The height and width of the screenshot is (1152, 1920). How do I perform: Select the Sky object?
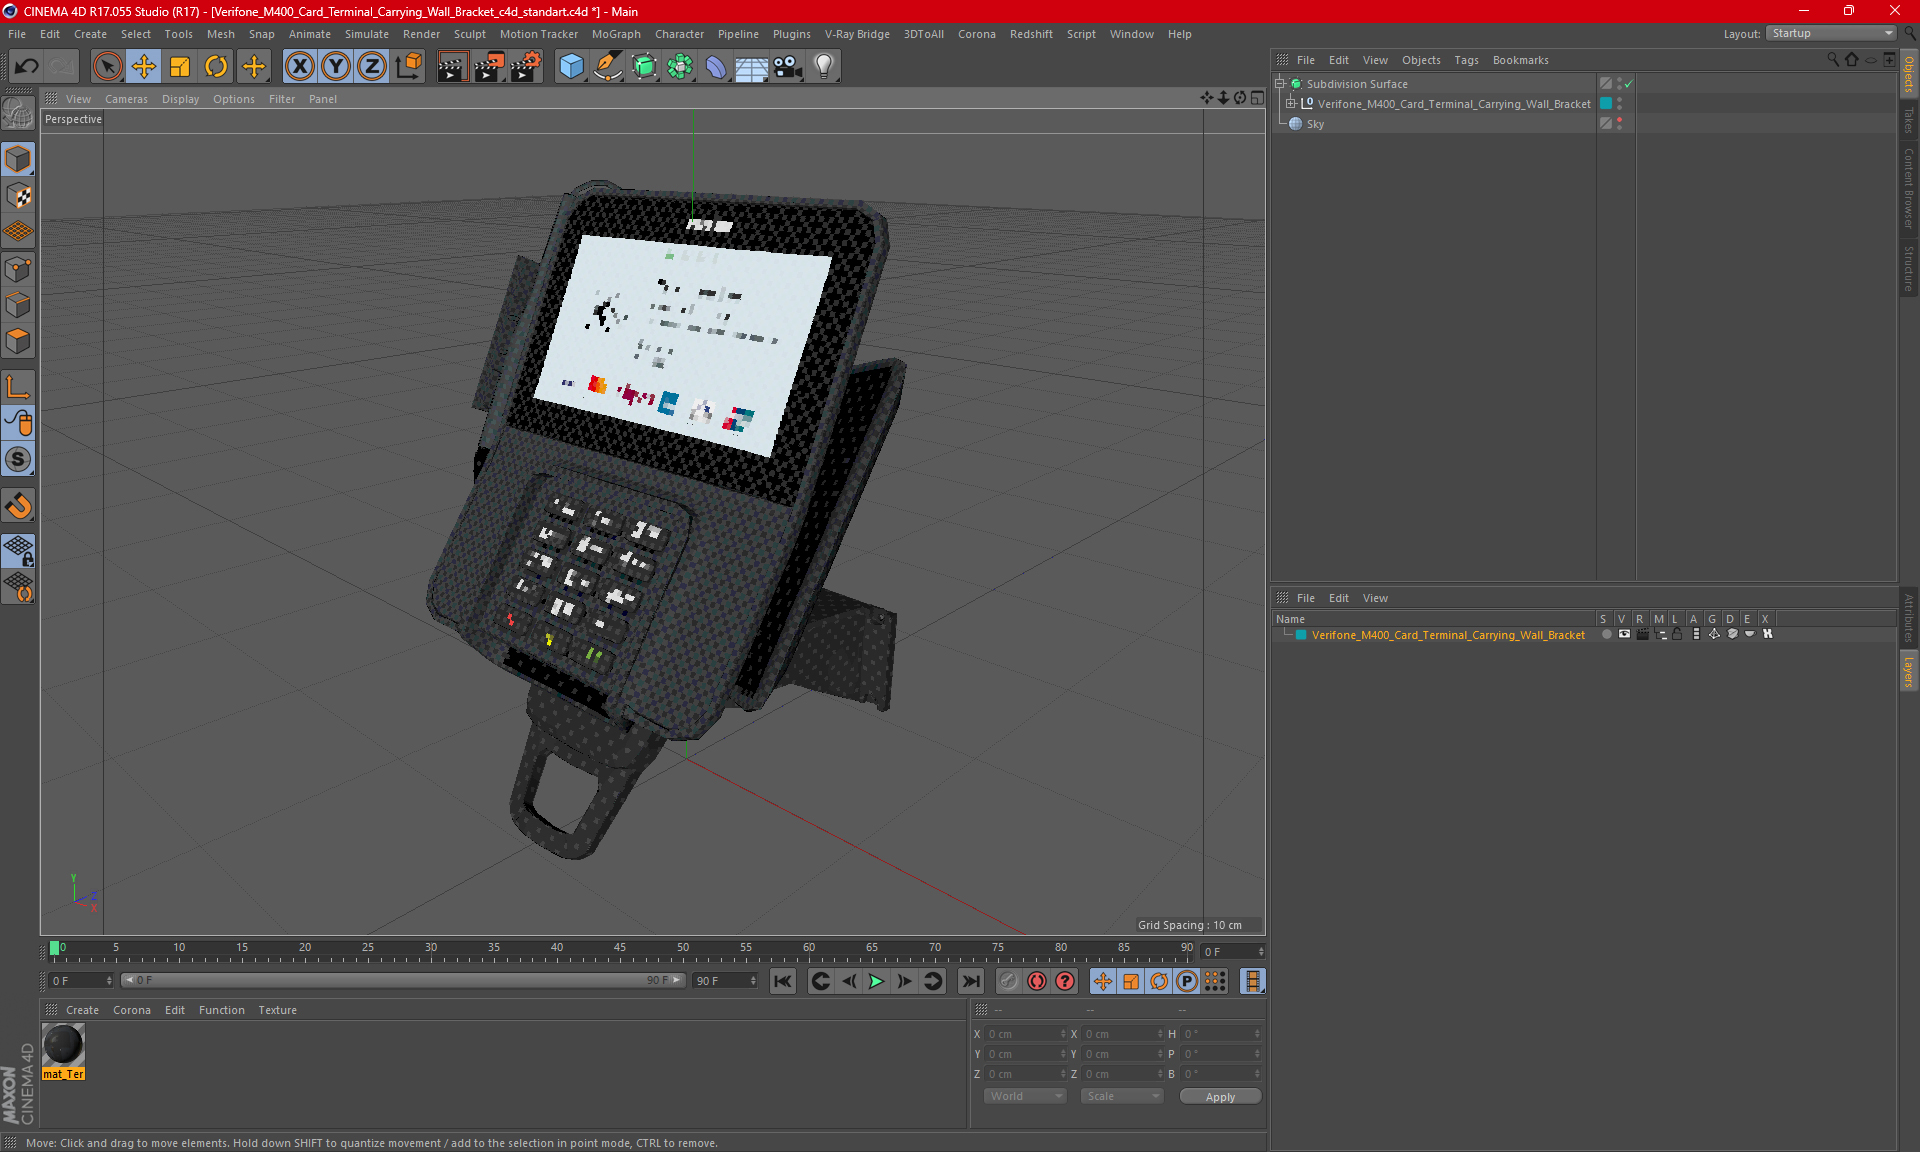pyautogui.click(x=1315, y=124)
